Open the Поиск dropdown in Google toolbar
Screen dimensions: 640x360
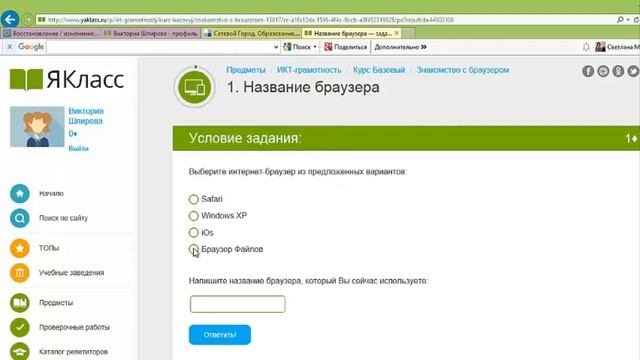[x=315, y=47]
